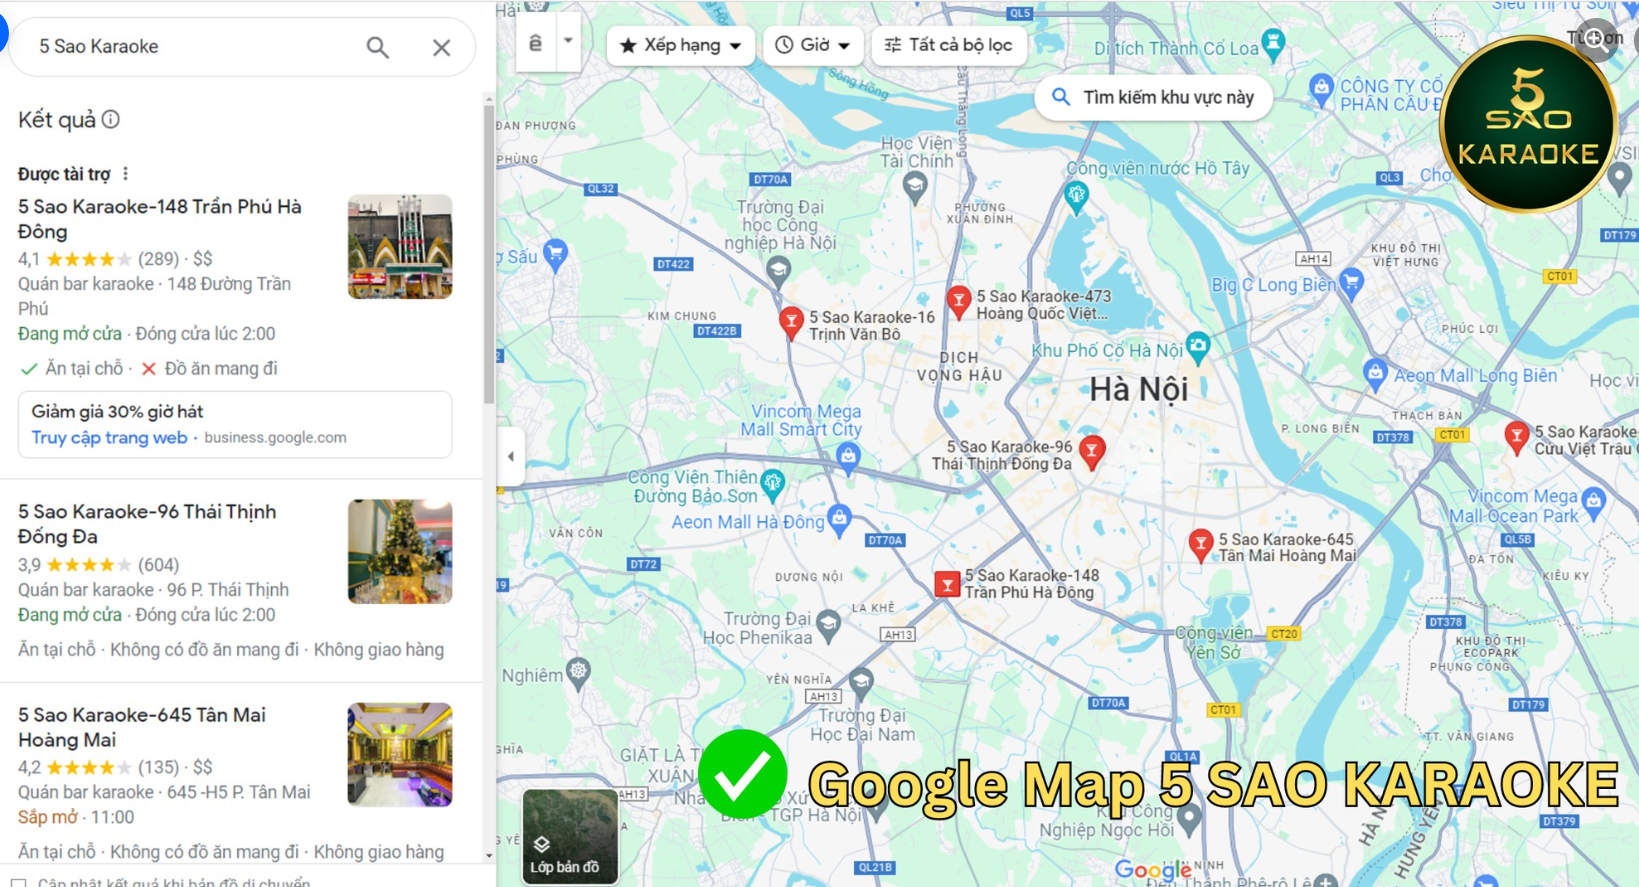1639x887 pixels.
Task: Click Trường Đại Học Phenikaa marker
Action: [828, 625]
